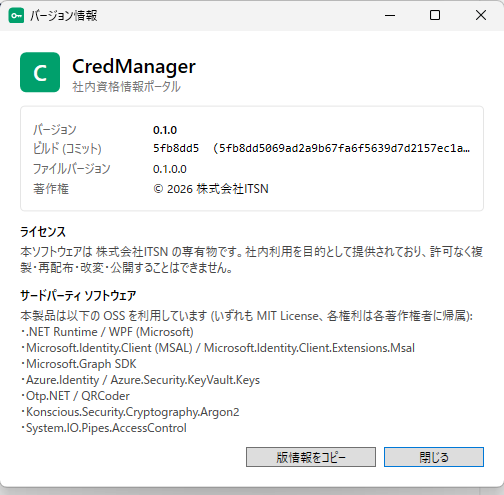The image size is (504, 495).
Task: Click the Azure.Identity / Azure.Security.KeyVault.Keys line
Action: (x=140, y=380)
